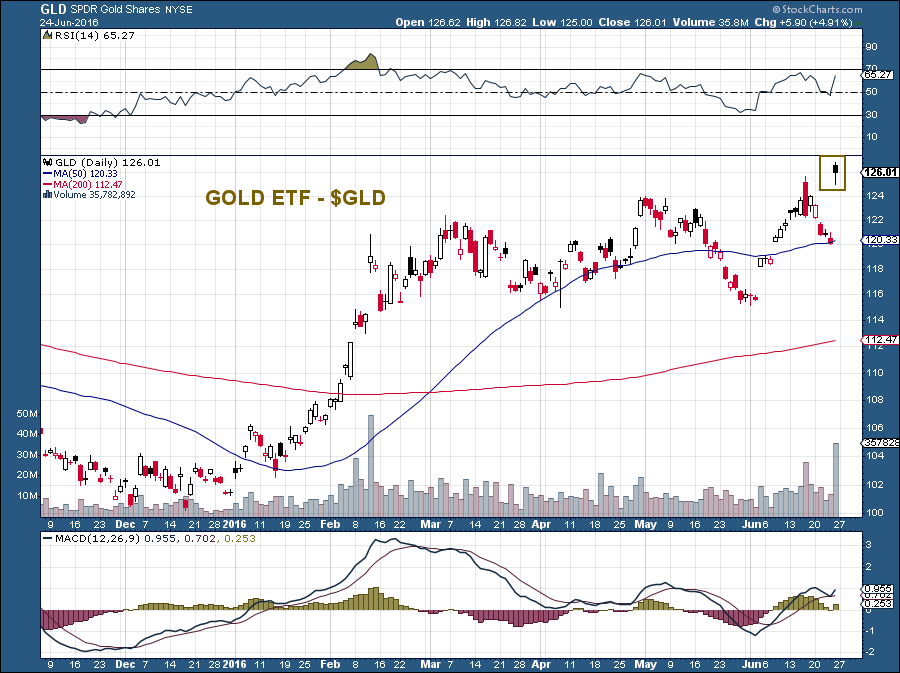Click the shaded overbought RSI peak
This screenshot has height=673, width=900.
click(363, 62)
